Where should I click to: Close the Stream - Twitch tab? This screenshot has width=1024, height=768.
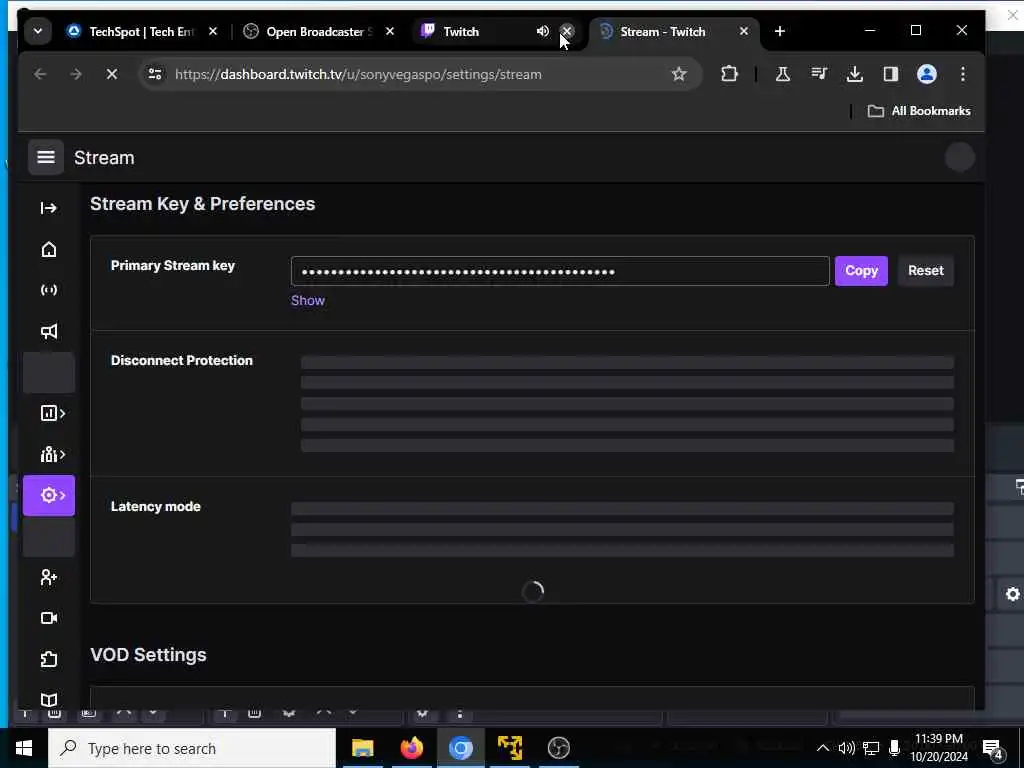click(x=743, y=31)
